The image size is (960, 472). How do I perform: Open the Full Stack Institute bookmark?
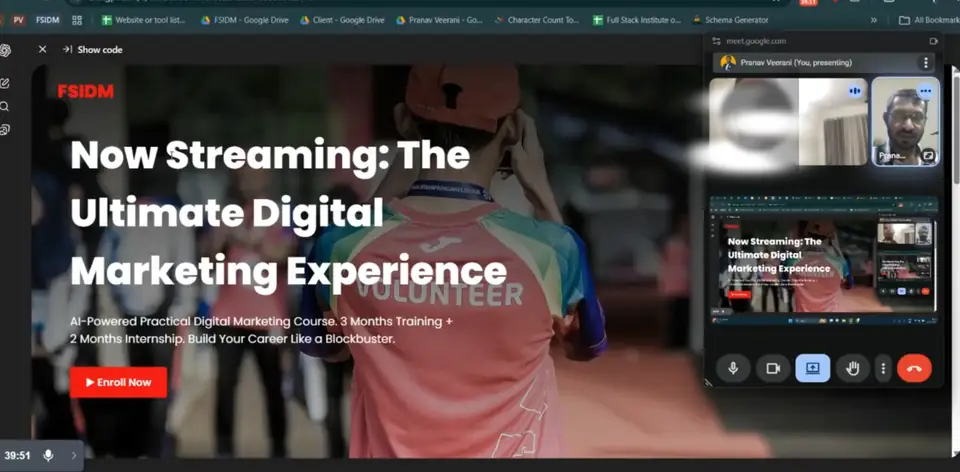637,20
